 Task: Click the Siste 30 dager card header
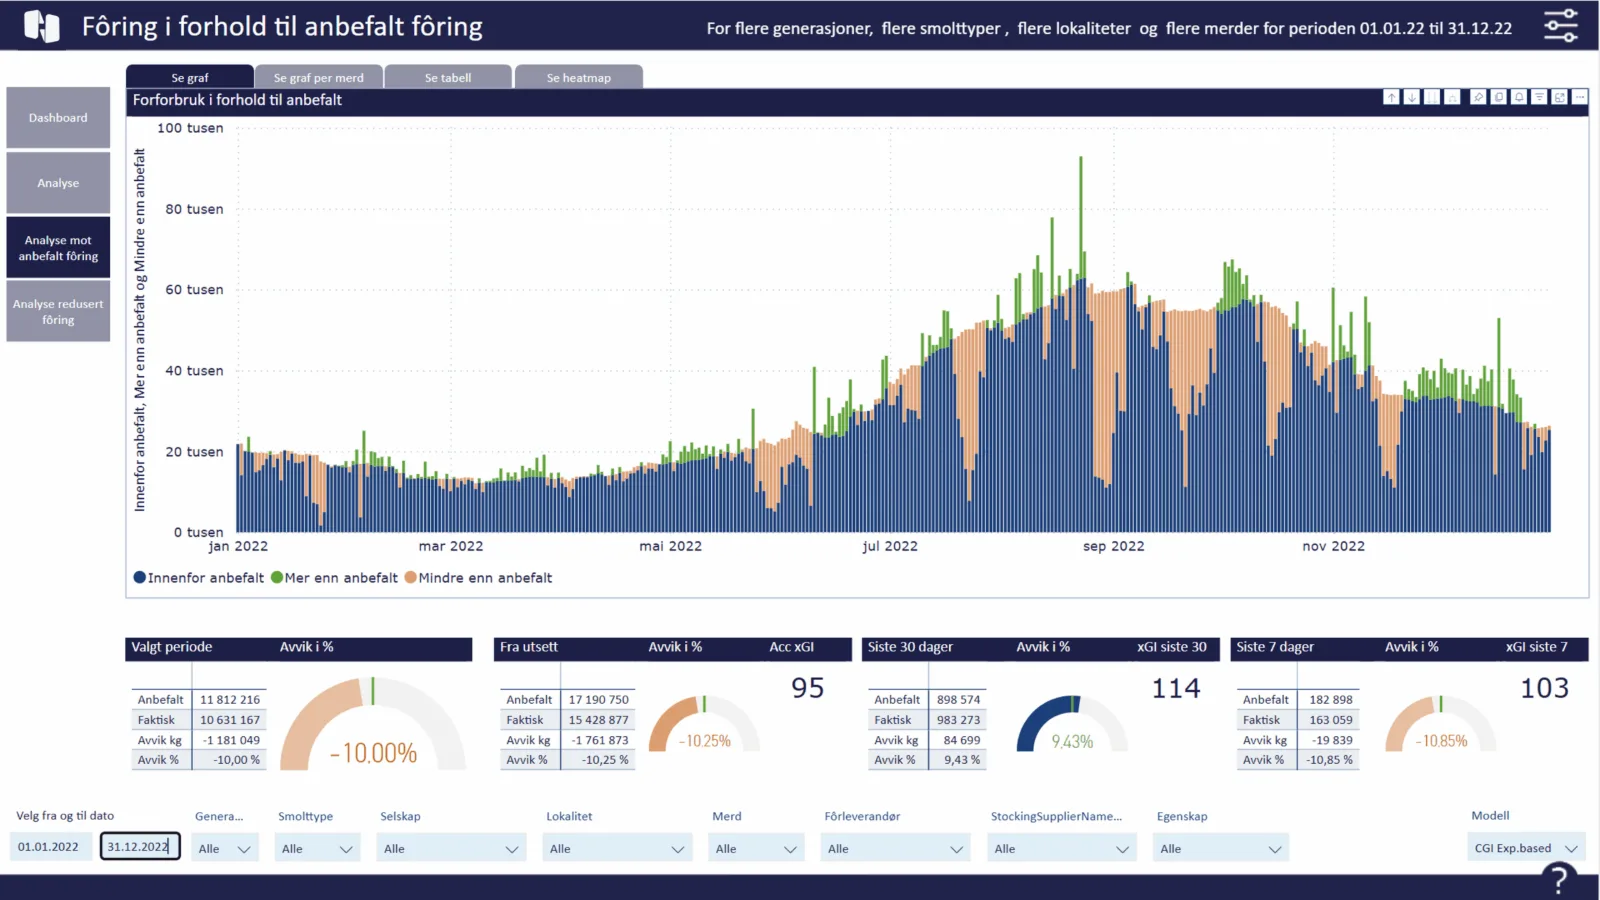point(1041,648)
